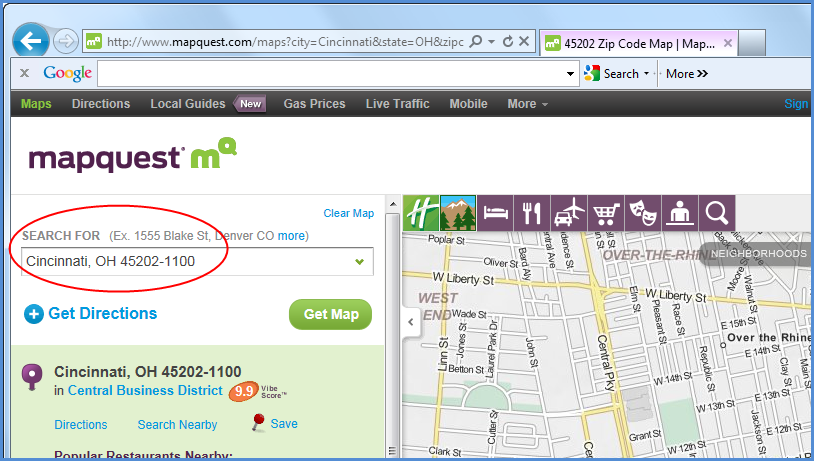This screenshot has width=814, height=461.
Task: Toggle the Neighborhoods map overlay
Action: coord(757,254)
